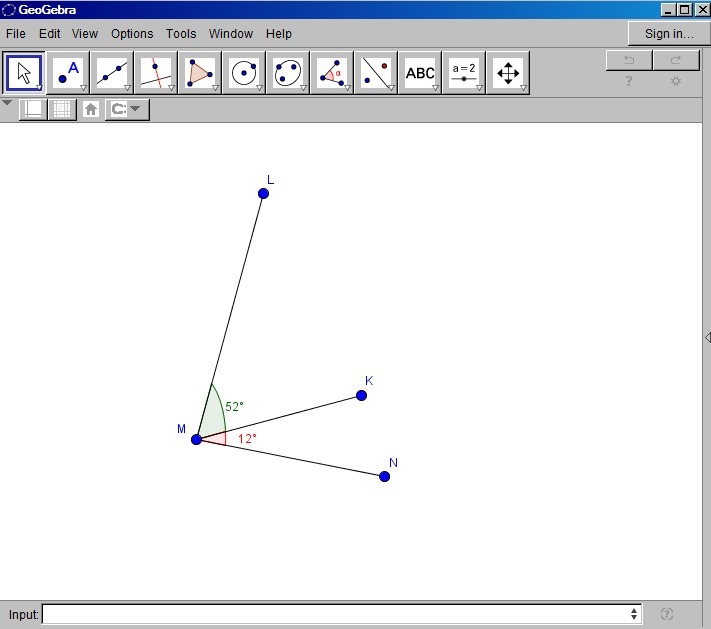This screenshot has width=711, height=629.
Task: Expand the Line tool submenu arrow
Action: click(x=127, y=88)
